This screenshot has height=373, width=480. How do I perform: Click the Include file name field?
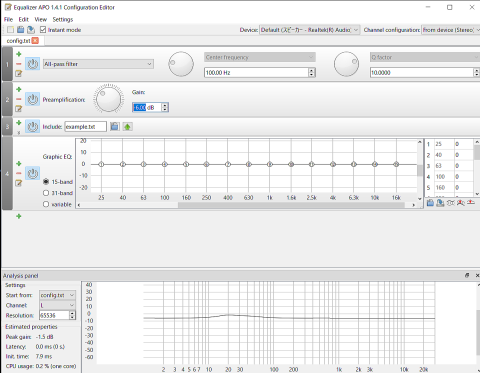point(86,127)
